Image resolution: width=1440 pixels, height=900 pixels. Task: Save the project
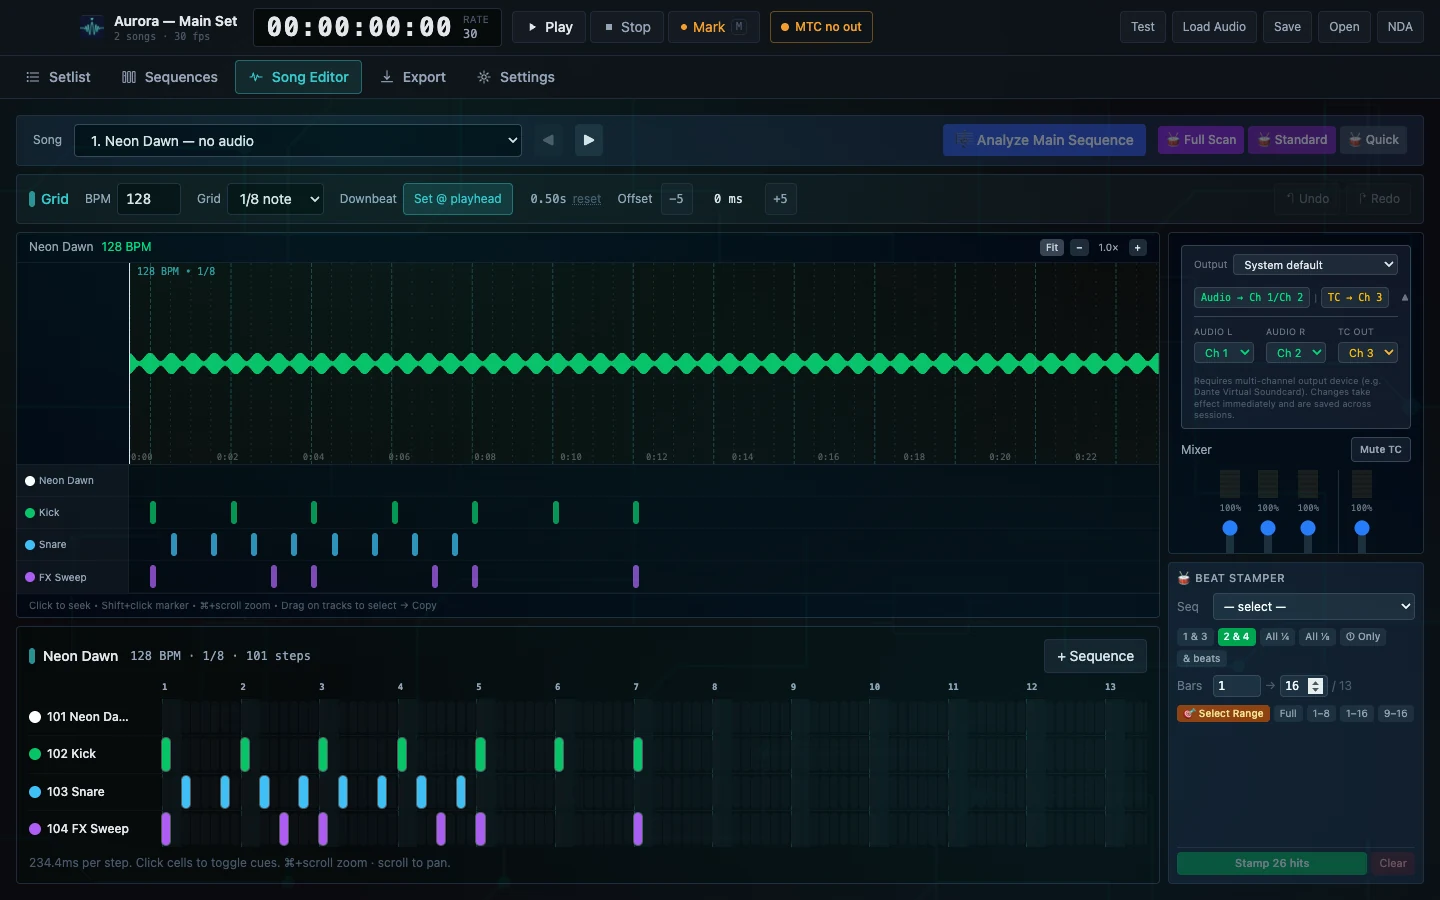tap(1287, 27)
